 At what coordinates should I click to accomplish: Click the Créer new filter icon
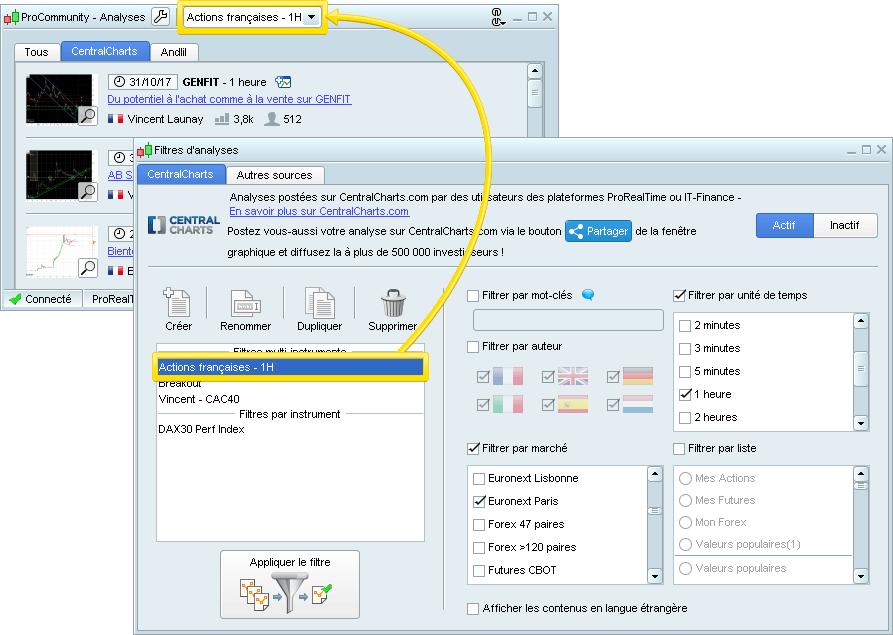point(178,303)
